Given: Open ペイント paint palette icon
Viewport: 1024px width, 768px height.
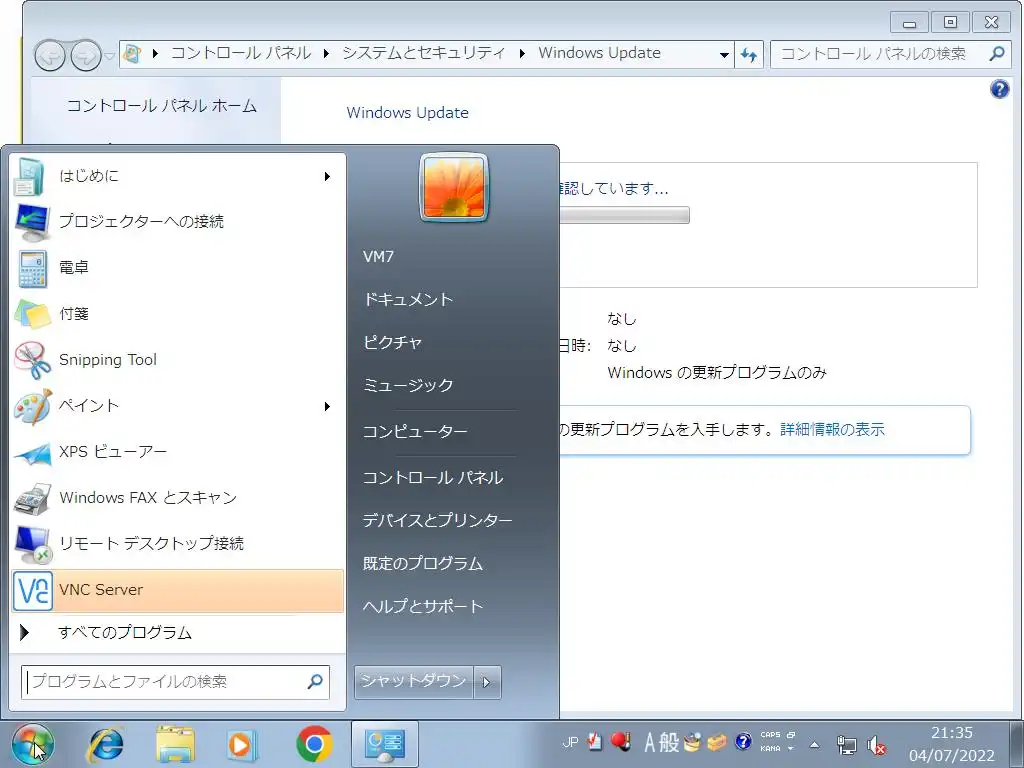Looking at the screenshot, I should coord(33,406).
